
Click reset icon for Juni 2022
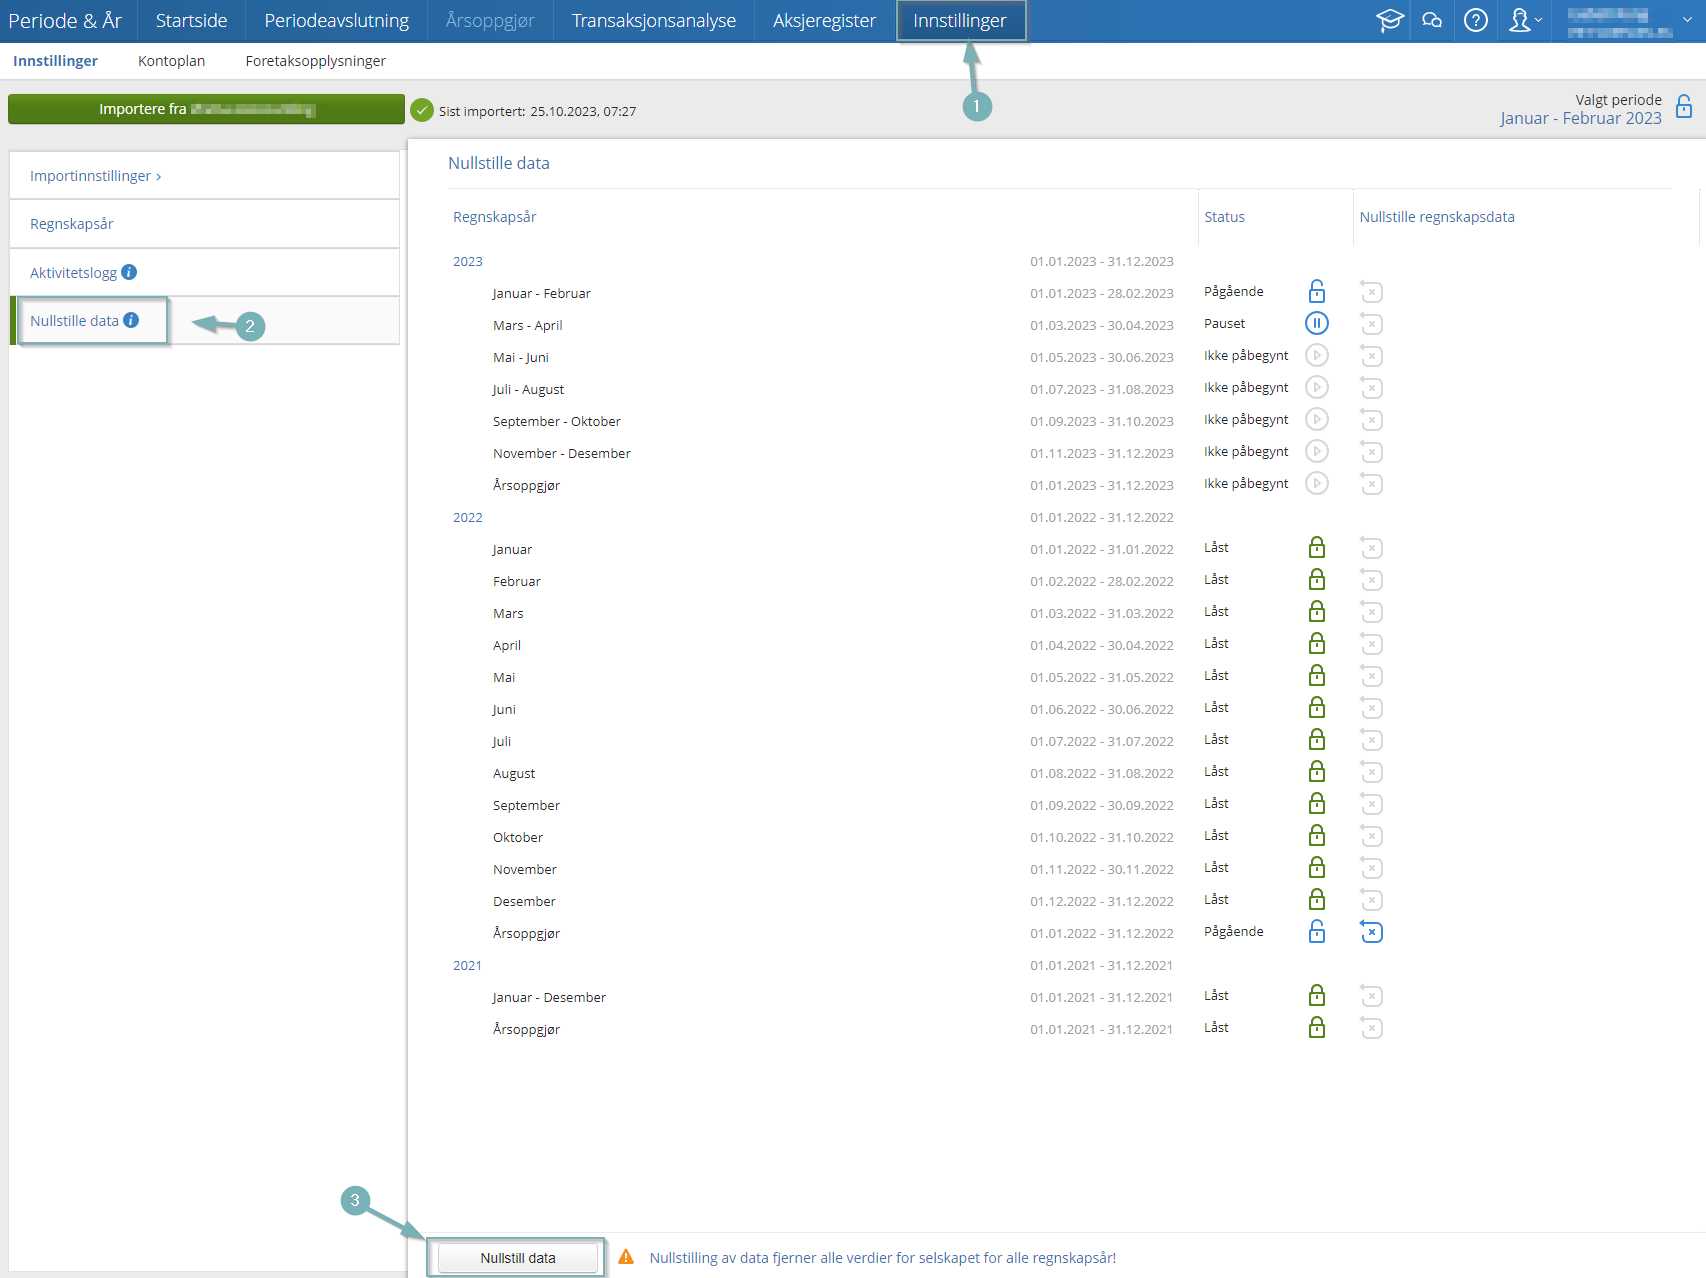tap(1371, 708)
